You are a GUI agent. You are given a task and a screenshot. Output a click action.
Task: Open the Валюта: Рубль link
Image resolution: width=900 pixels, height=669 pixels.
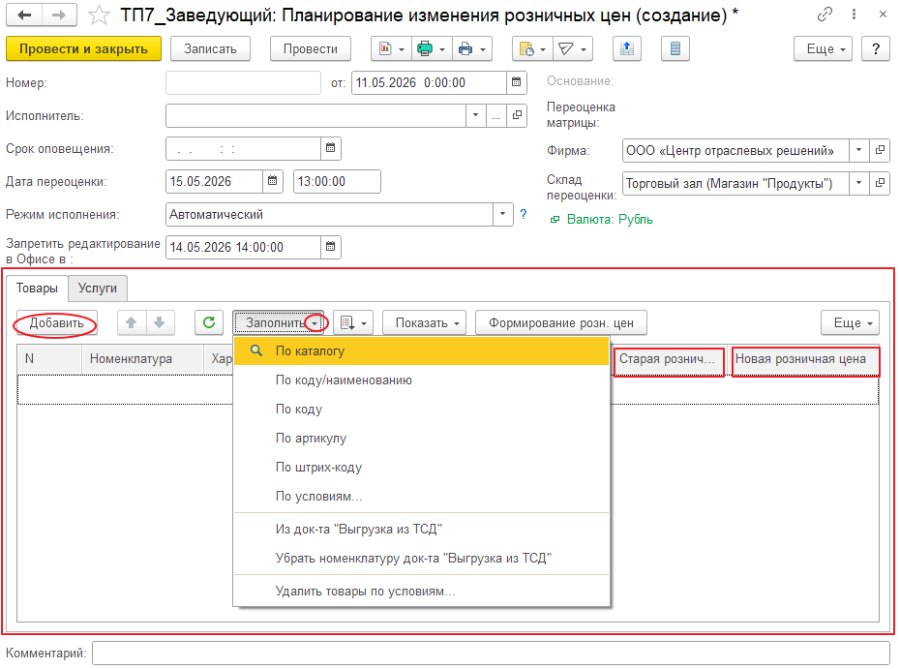(610, 219)
